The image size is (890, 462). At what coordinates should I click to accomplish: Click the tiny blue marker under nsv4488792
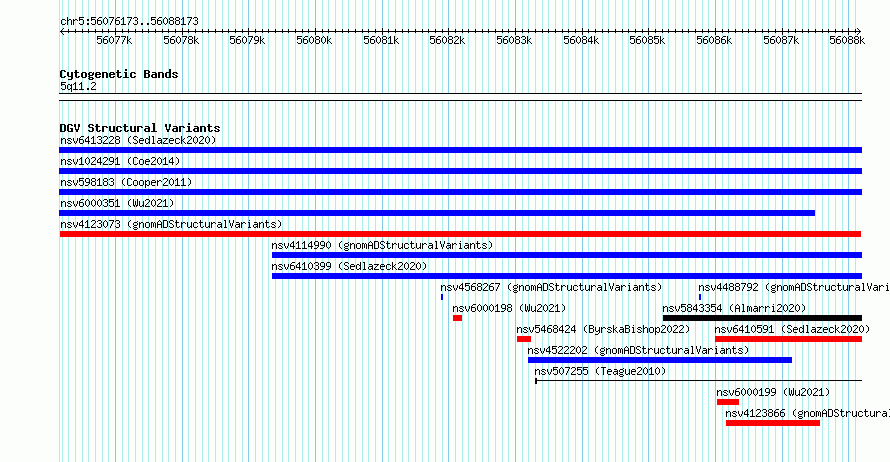pyautogui.click(x=700, y=297)
